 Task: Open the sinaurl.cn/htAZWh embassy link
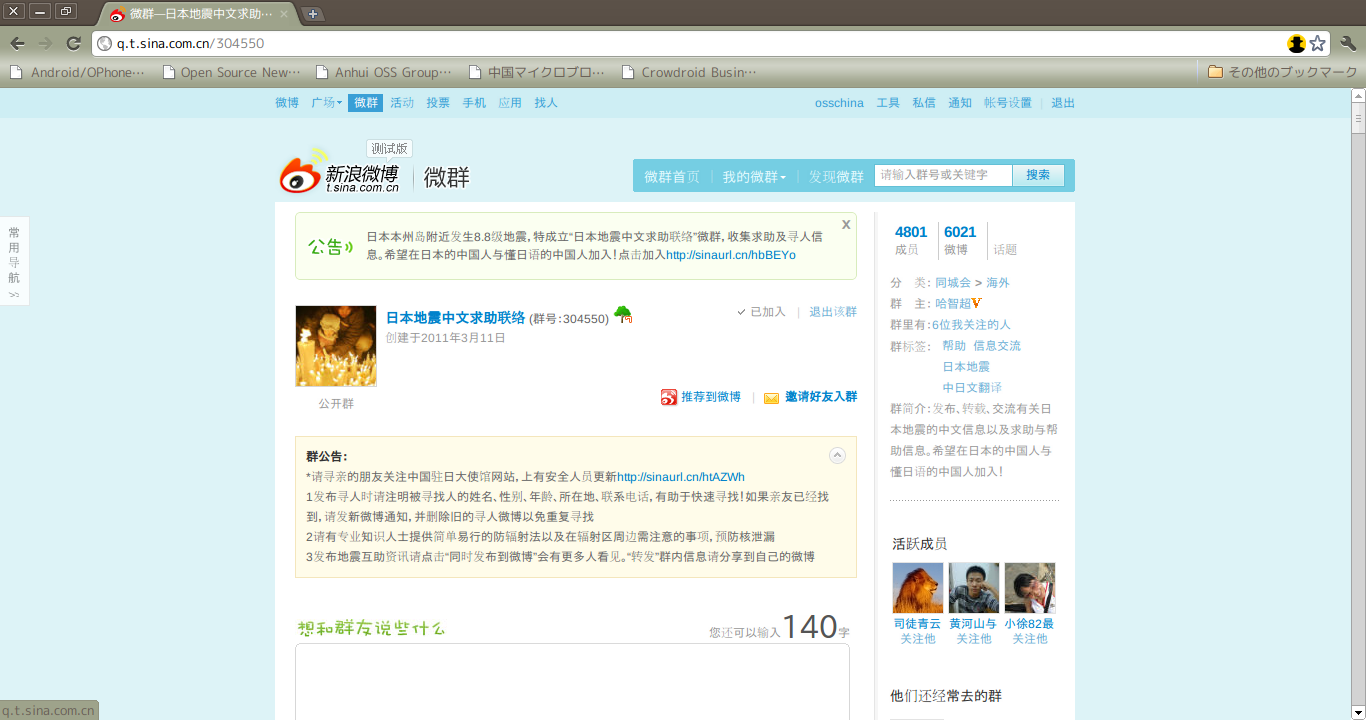click(x=681, y=477)
